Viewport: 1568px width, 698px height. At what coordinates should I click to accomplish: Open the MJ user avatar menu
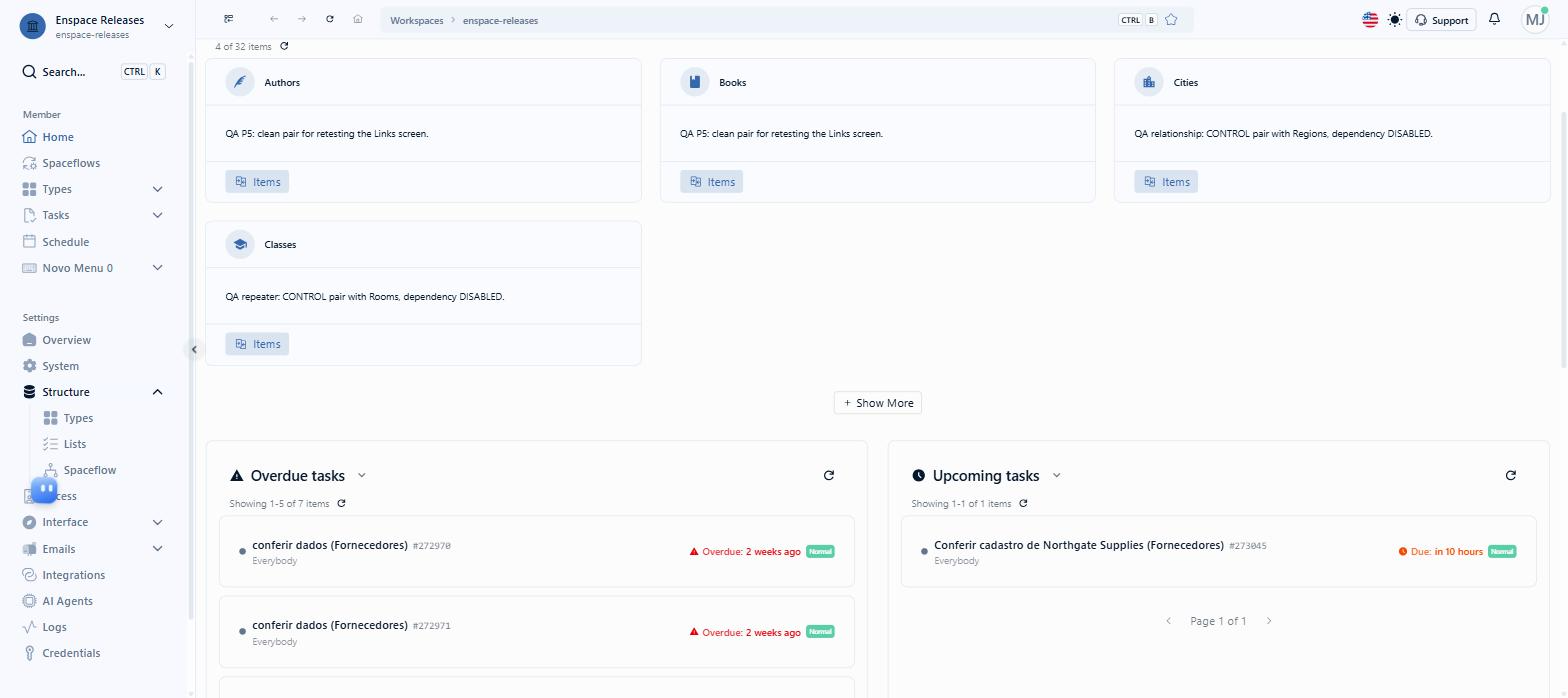click(x=1535, y=19)
